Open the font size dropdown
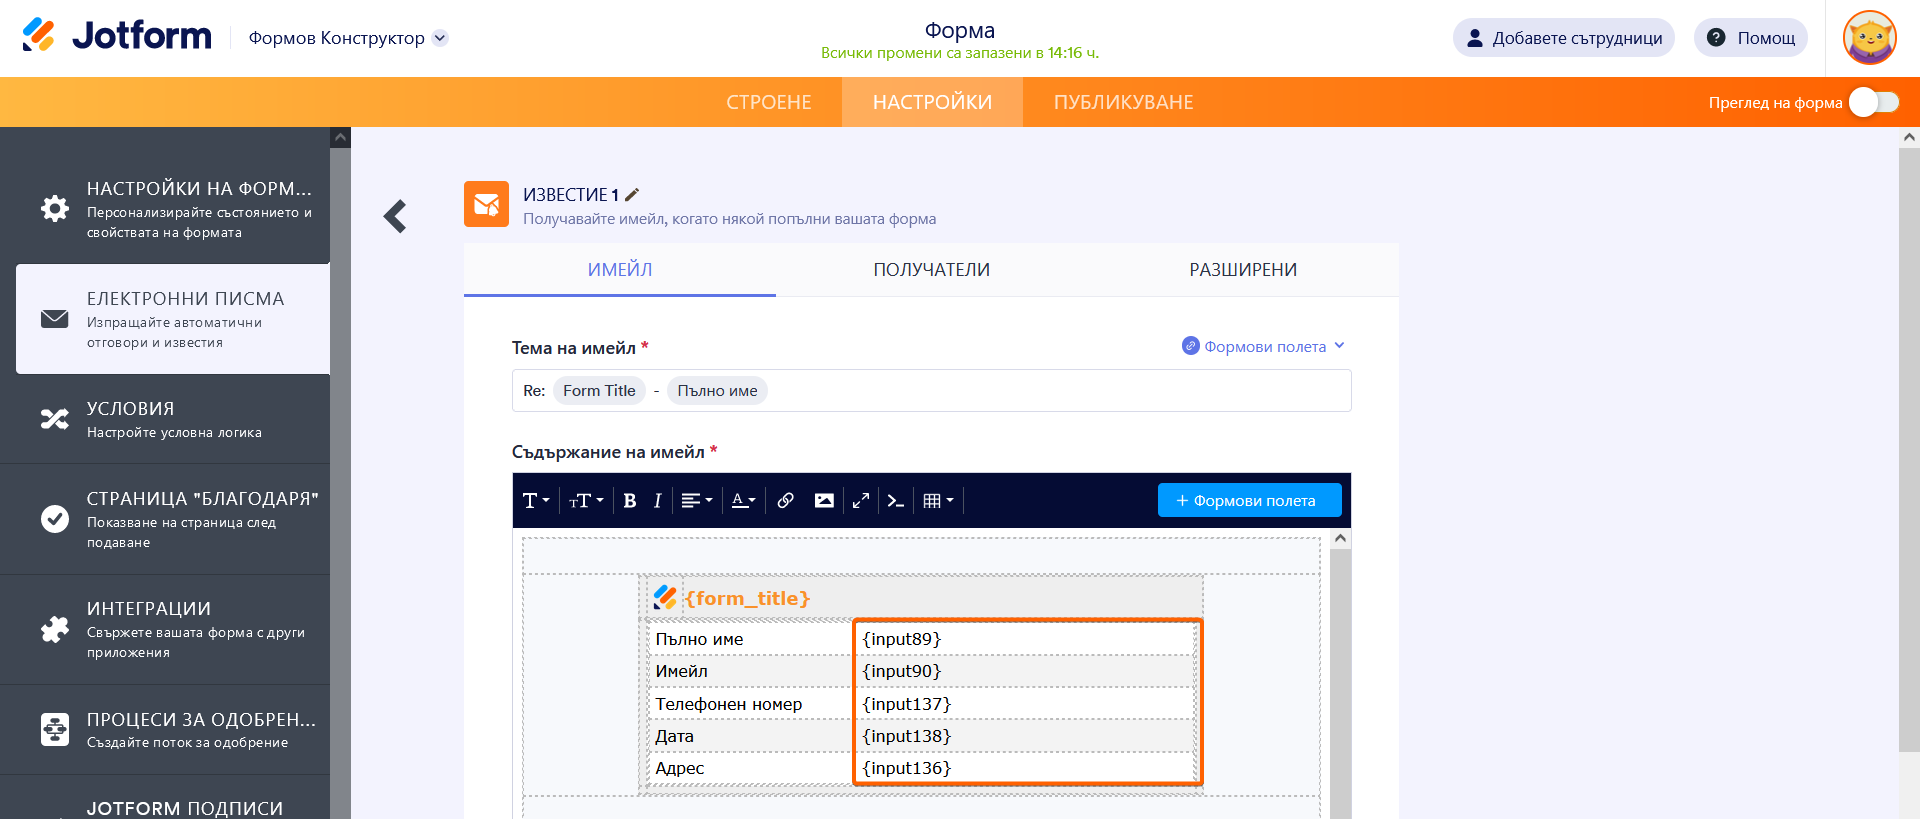Screen dimensions: 1920x819 coord(586,501)
